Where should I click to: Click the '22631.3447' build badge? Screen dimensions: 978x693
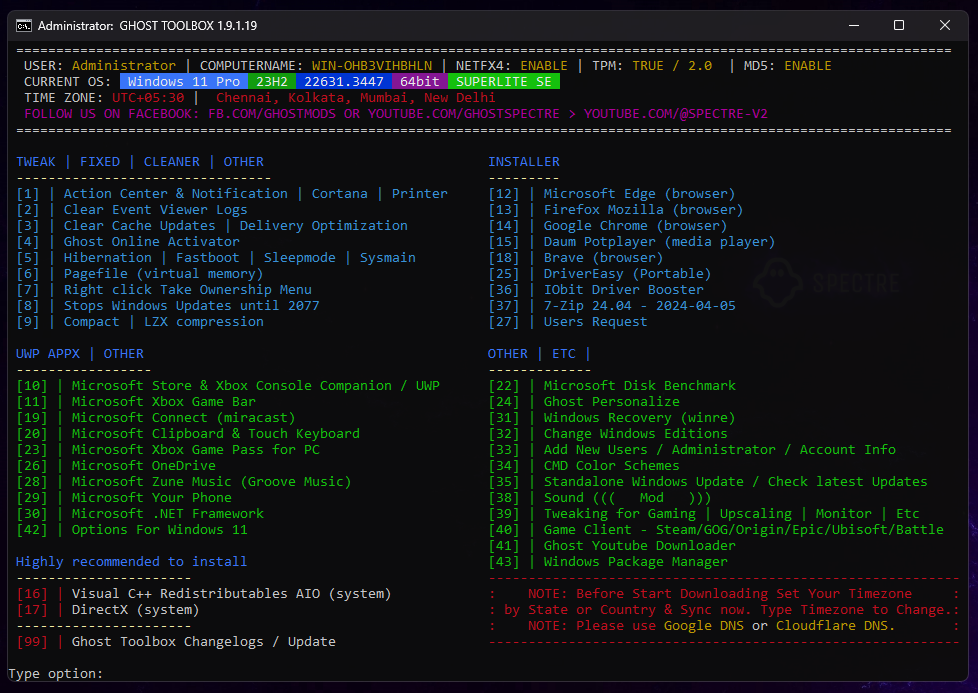tap(344, 82)
